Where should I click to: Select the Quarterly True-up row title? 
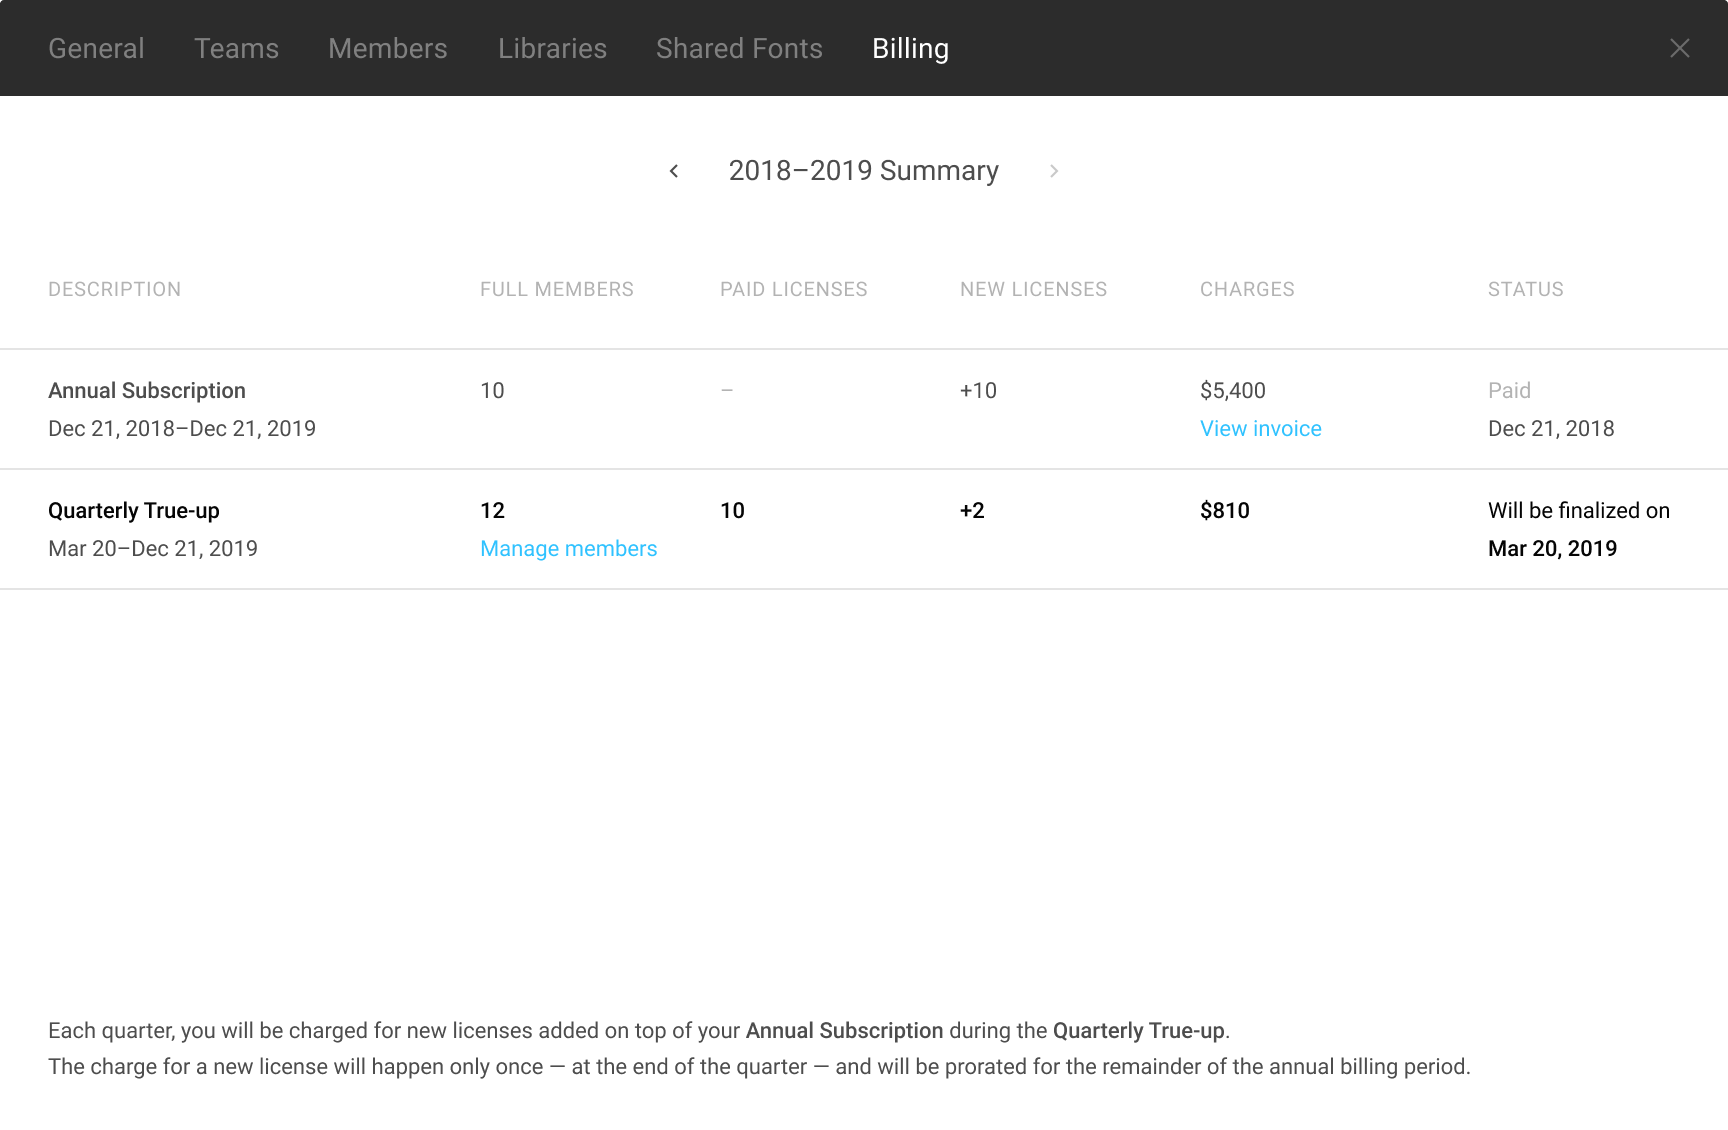[x=134, y=510]
